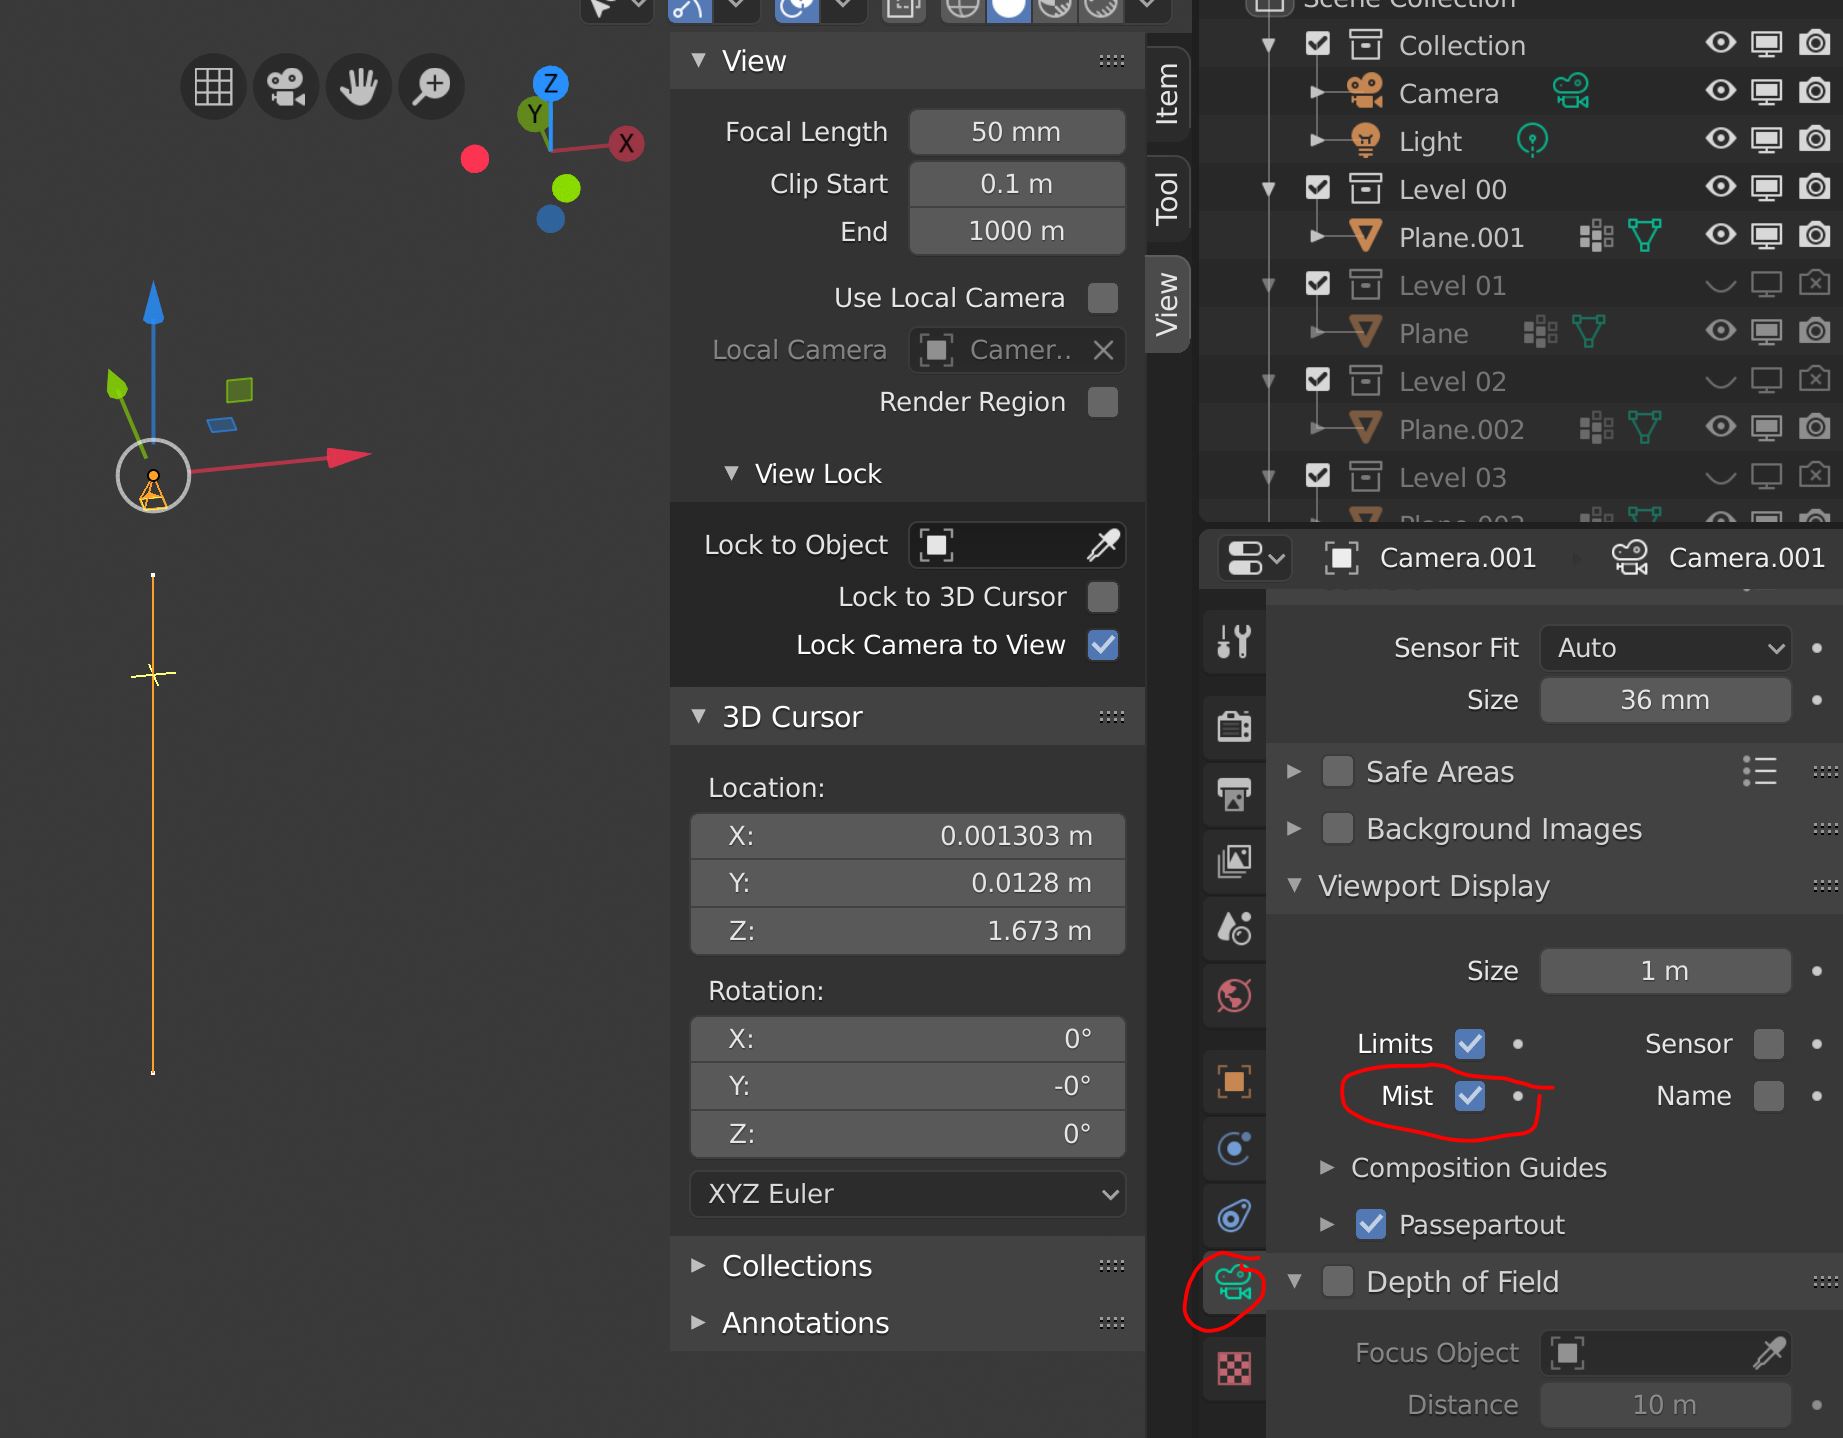Enable Use Local Camera checkbox
Image resolution: width=1843 pixels, height=1438 pixels.
coord(1102,298)
